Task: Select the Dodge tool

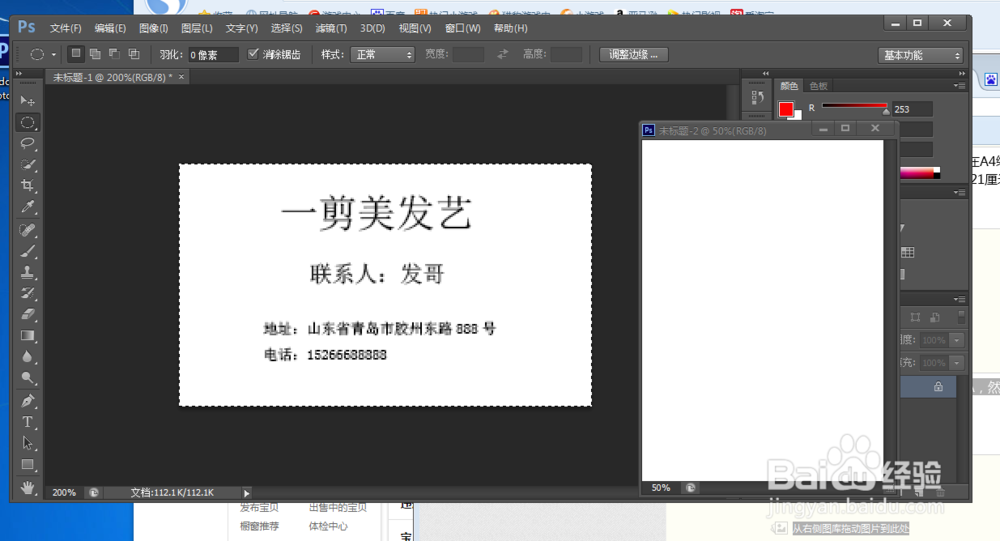Action: (27, 378)
